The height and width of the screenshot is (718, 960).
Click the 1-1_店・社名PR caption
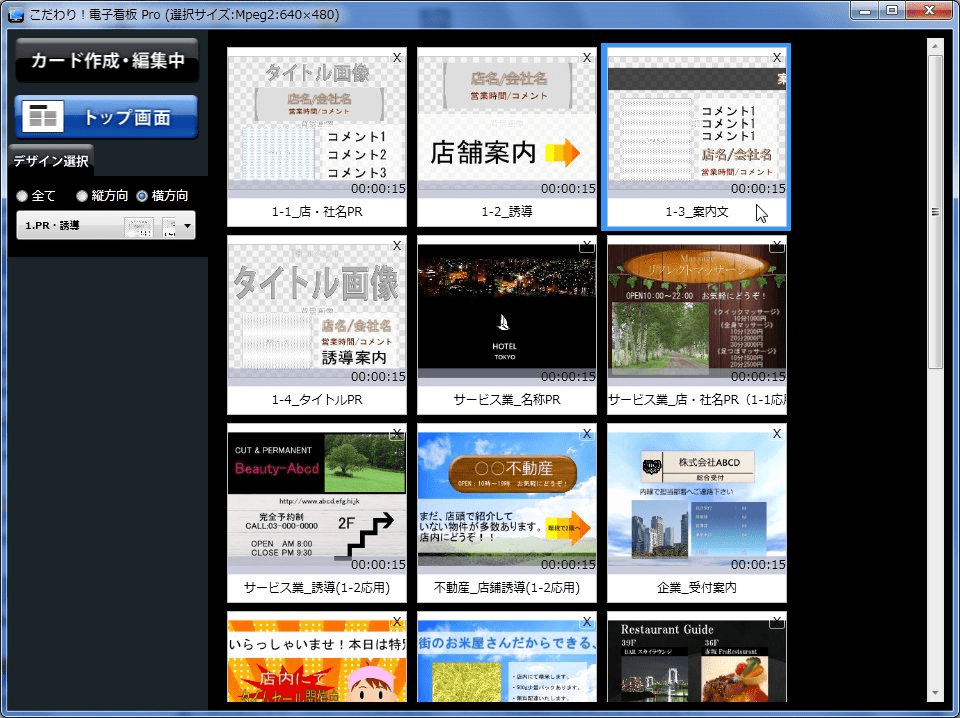pos(317,212)
